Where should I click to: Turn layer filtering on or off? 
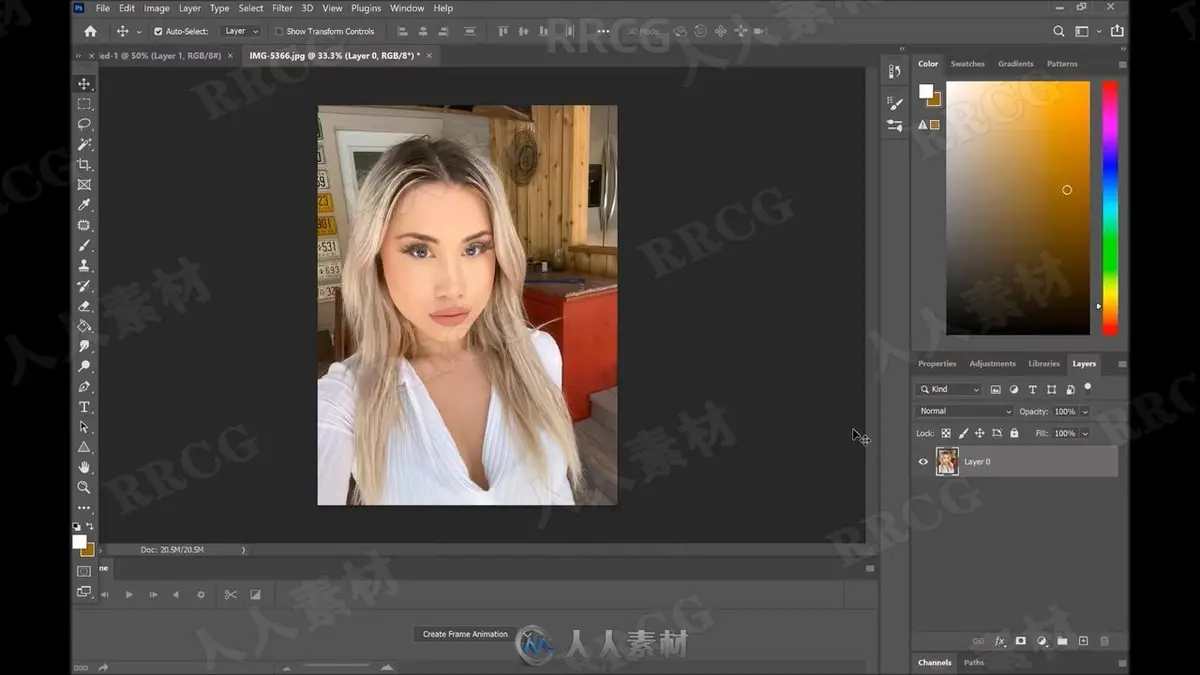[1088, 387]
